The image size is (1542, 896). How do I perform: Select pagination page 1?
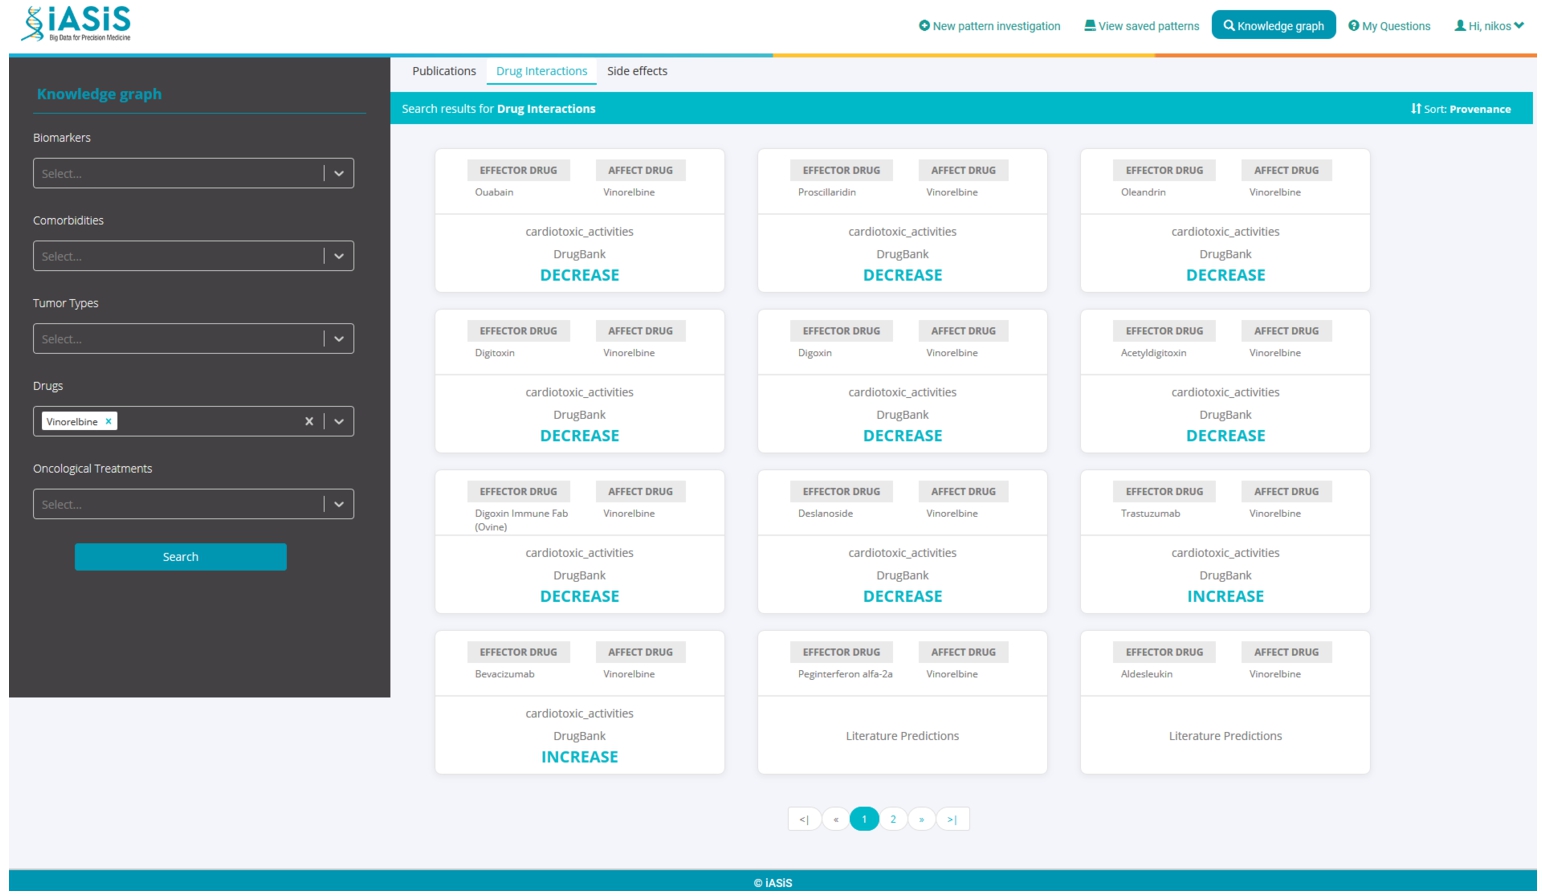click(x=864, y=819)
